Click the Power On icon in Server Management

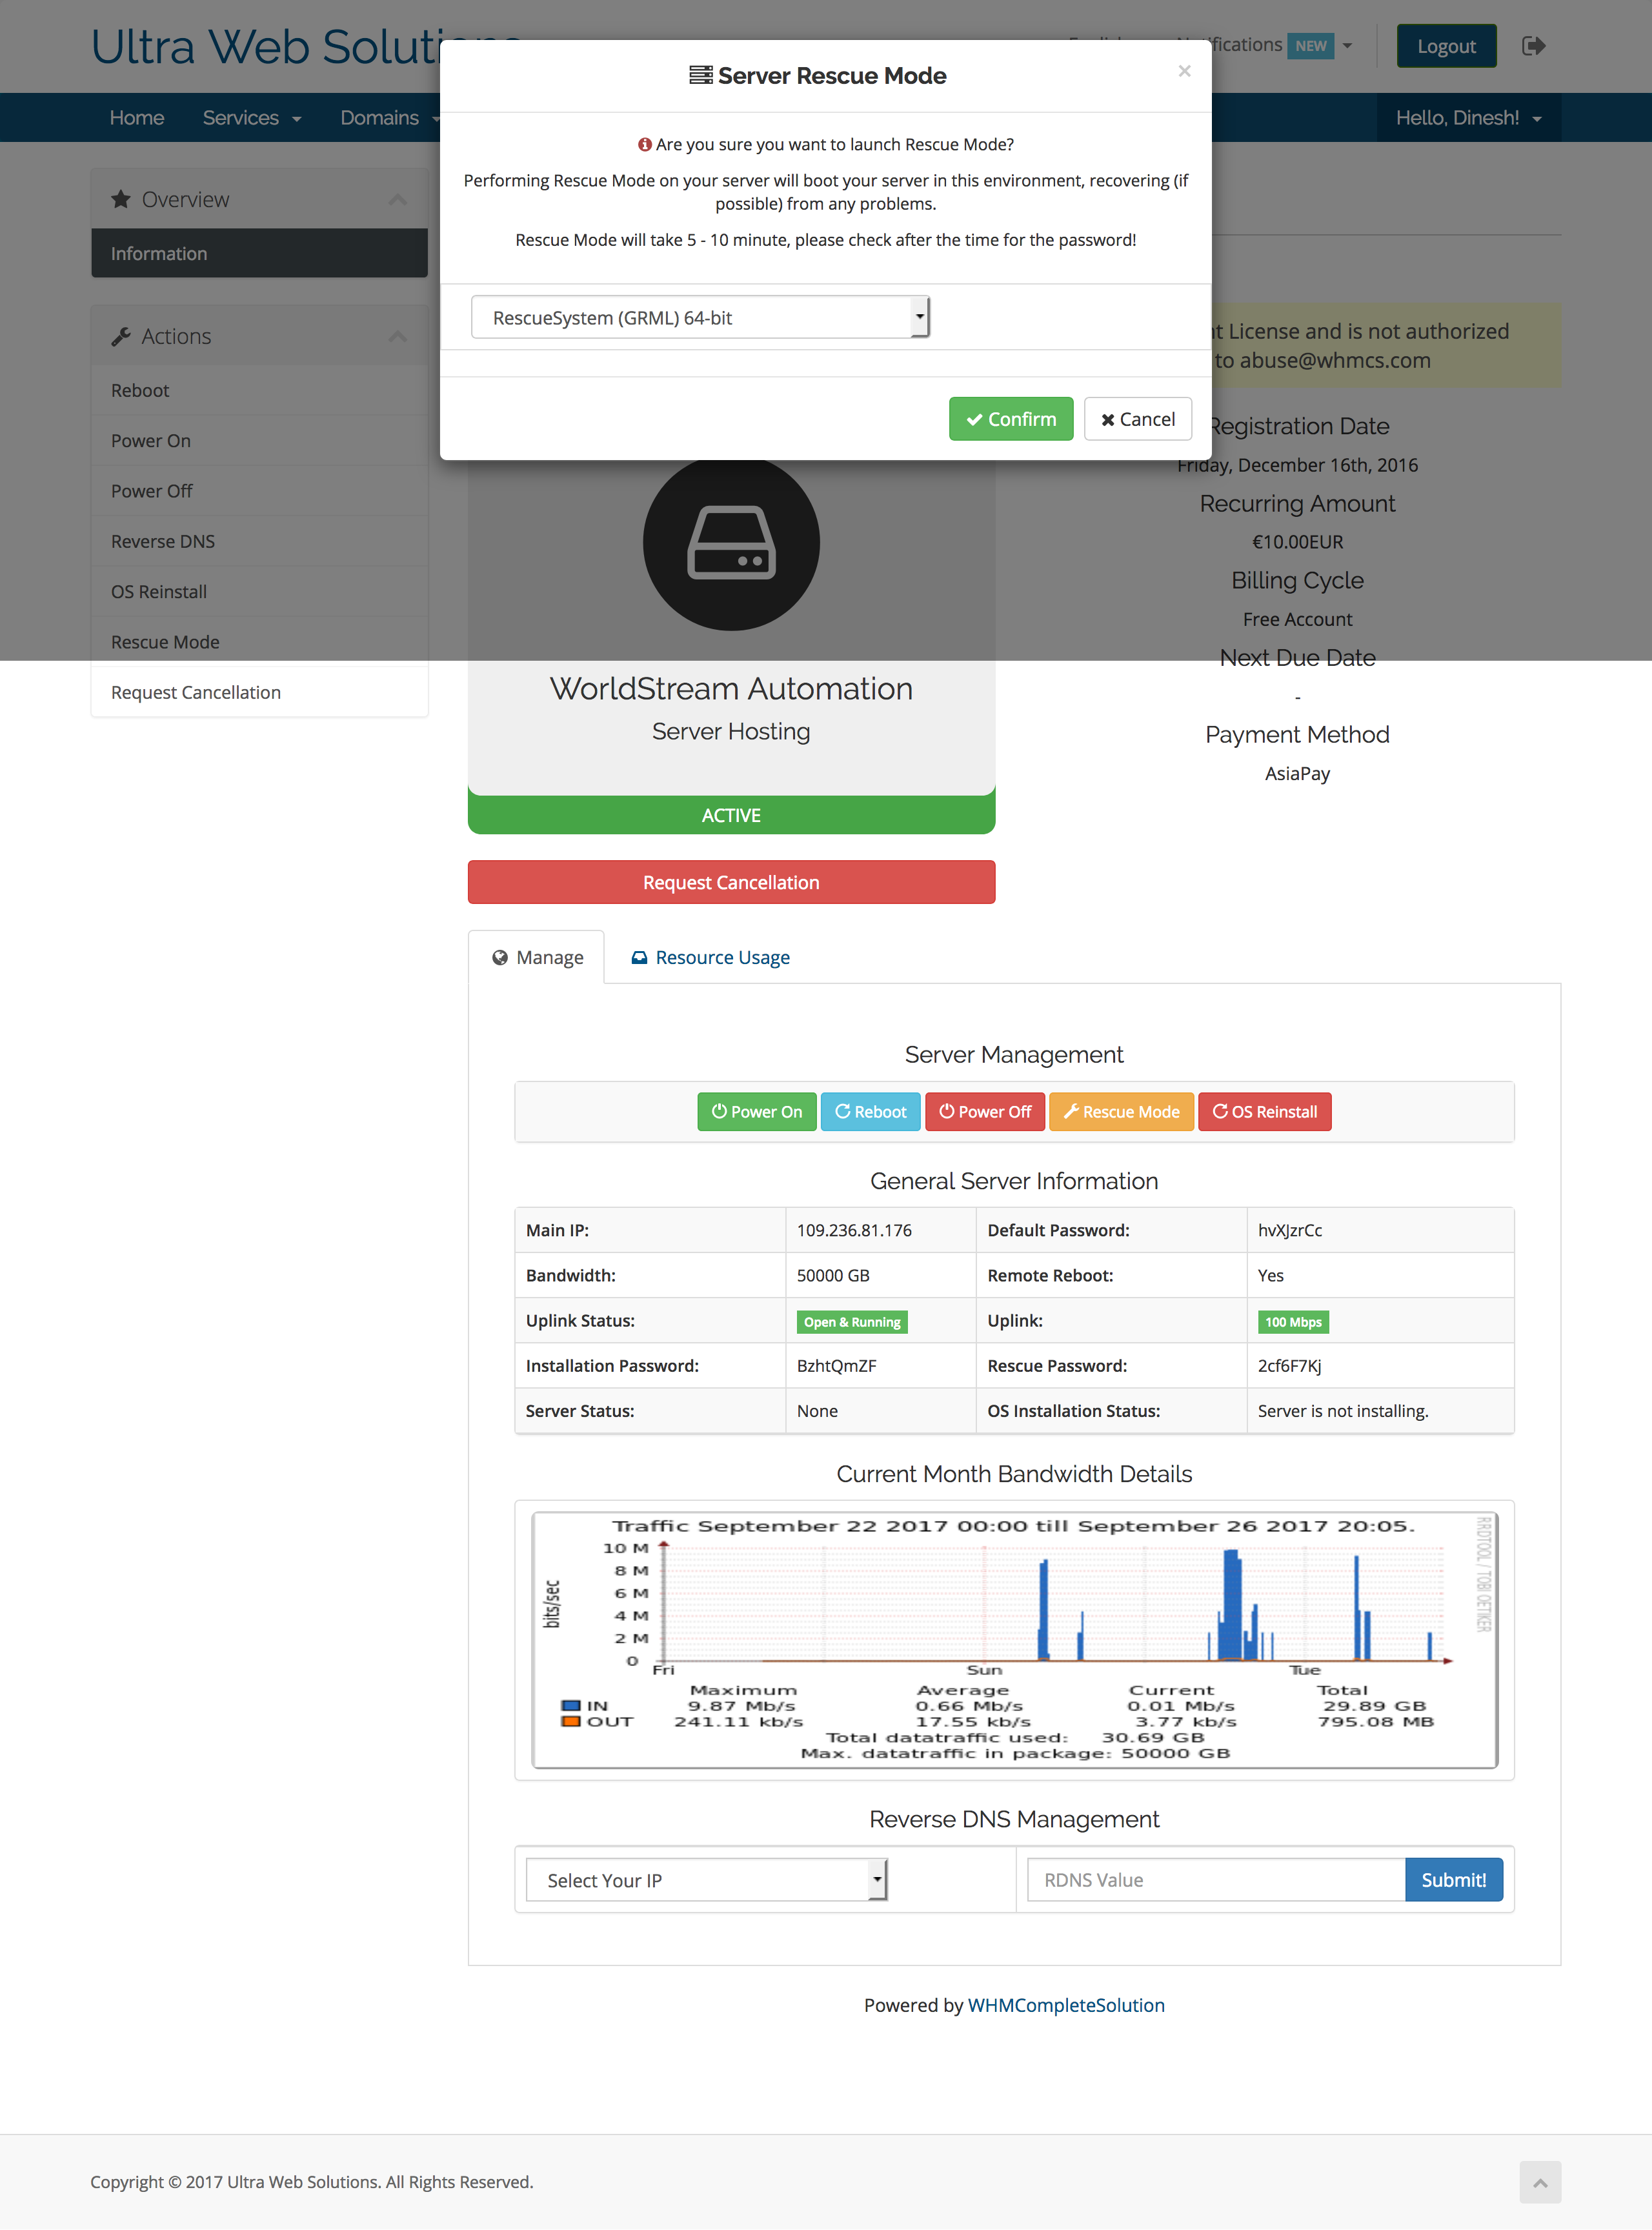pyautogui.click(x=719, y=1111)
